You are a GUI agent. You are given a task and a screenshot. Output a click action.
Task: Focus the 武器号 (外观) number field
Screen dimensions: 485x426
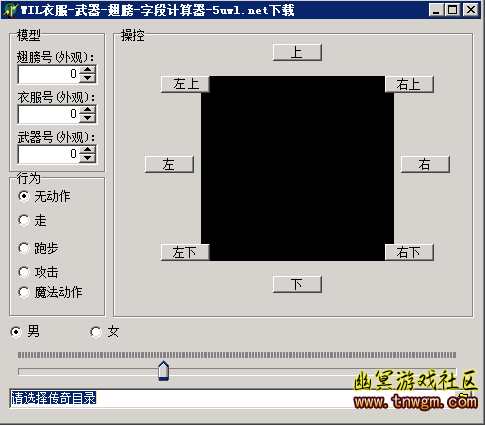(x=49, y=154)
